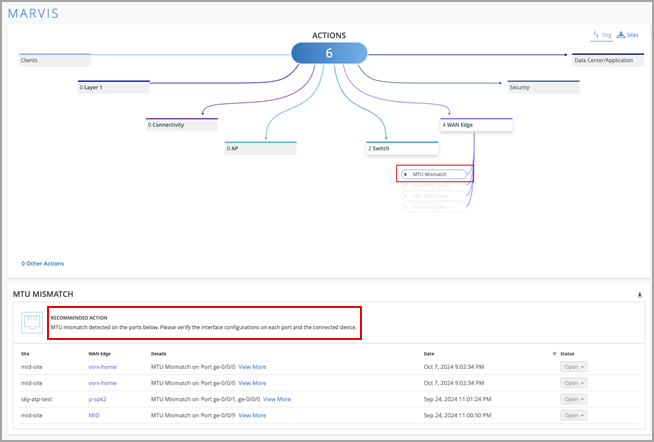Click the central Actions bubble showing 6
Screen dimensions: 654x442
coord(328,54)
